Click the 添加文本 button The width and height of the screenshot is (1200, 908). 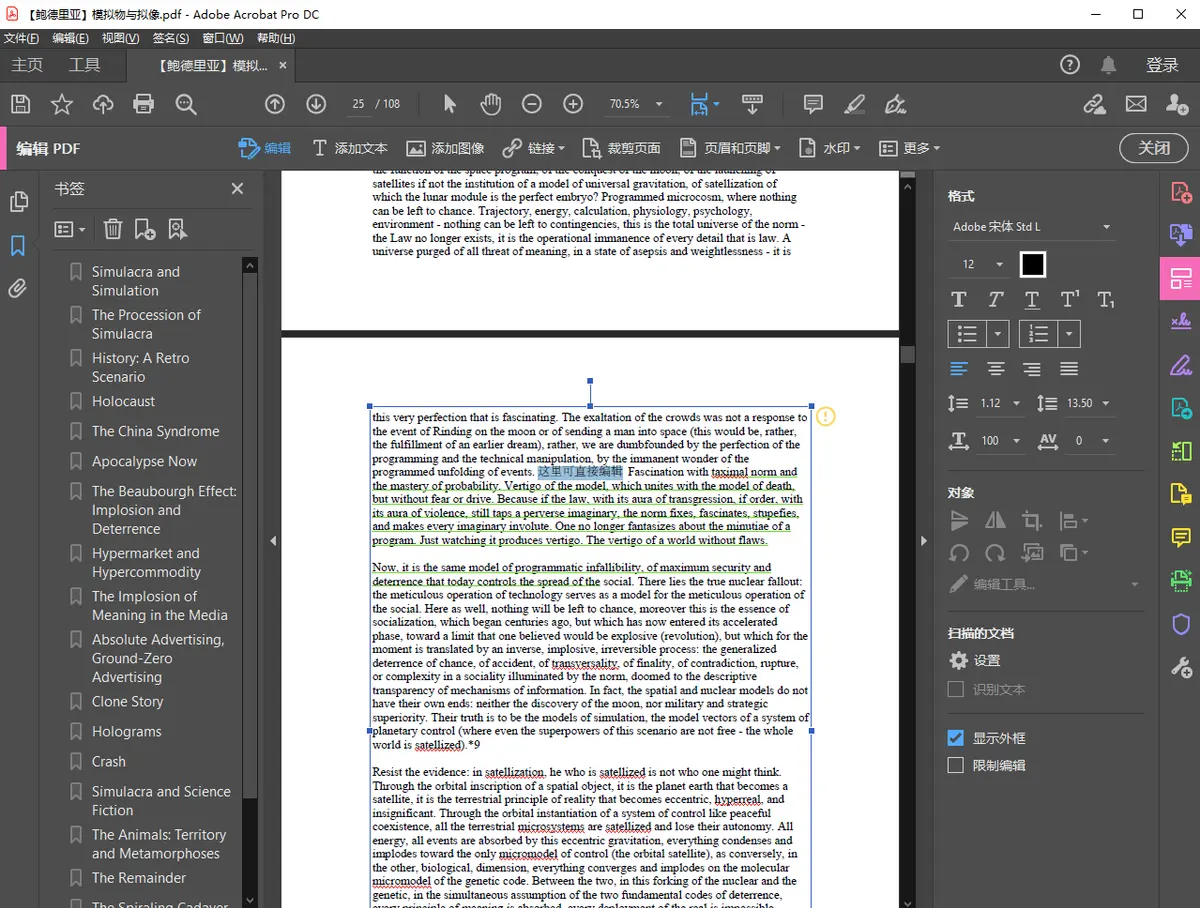point(350,148)
